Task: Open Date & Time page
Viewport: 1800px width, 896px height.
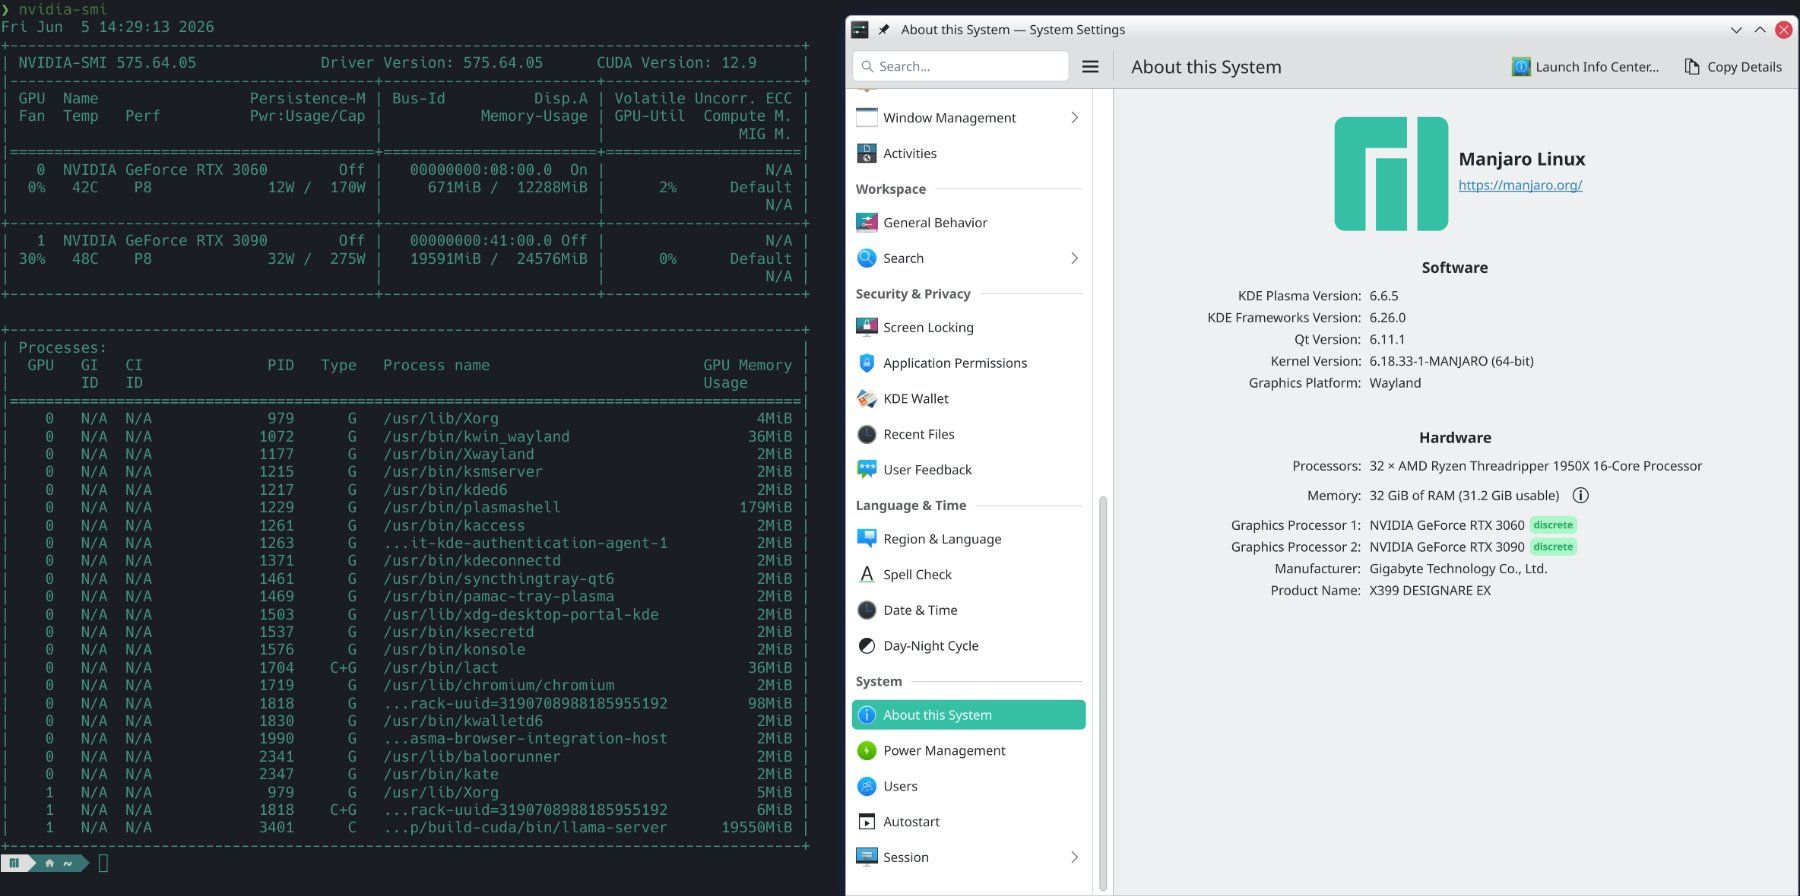Action: pos(968,610)
